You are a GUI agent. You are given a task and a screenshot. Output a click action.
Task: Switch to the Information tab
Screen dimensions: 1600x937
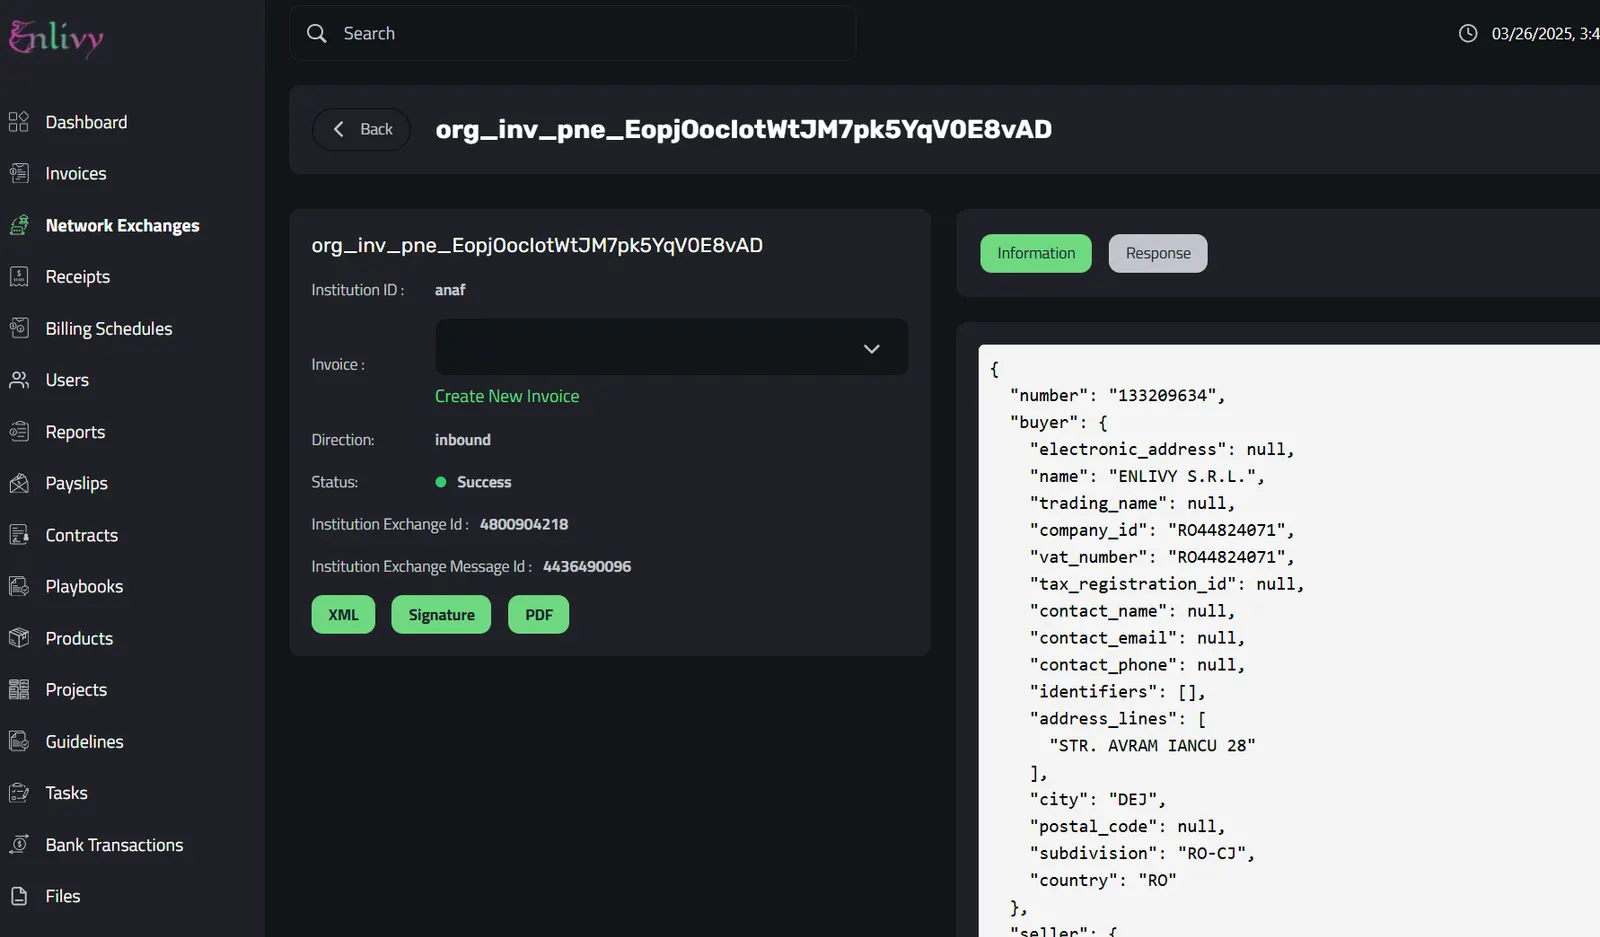coord(1036,253)
